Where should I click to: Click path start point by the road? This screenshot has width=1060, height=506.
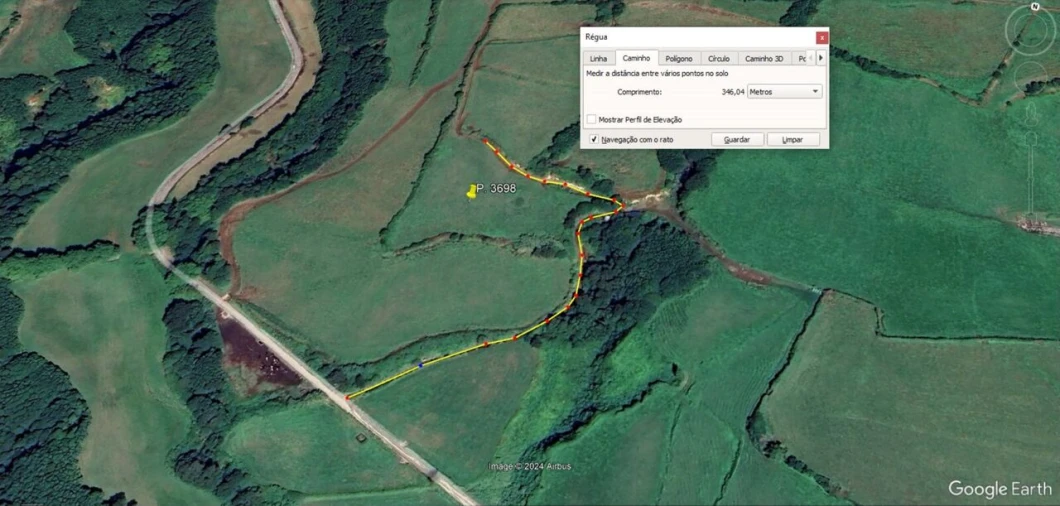point(348,398)
